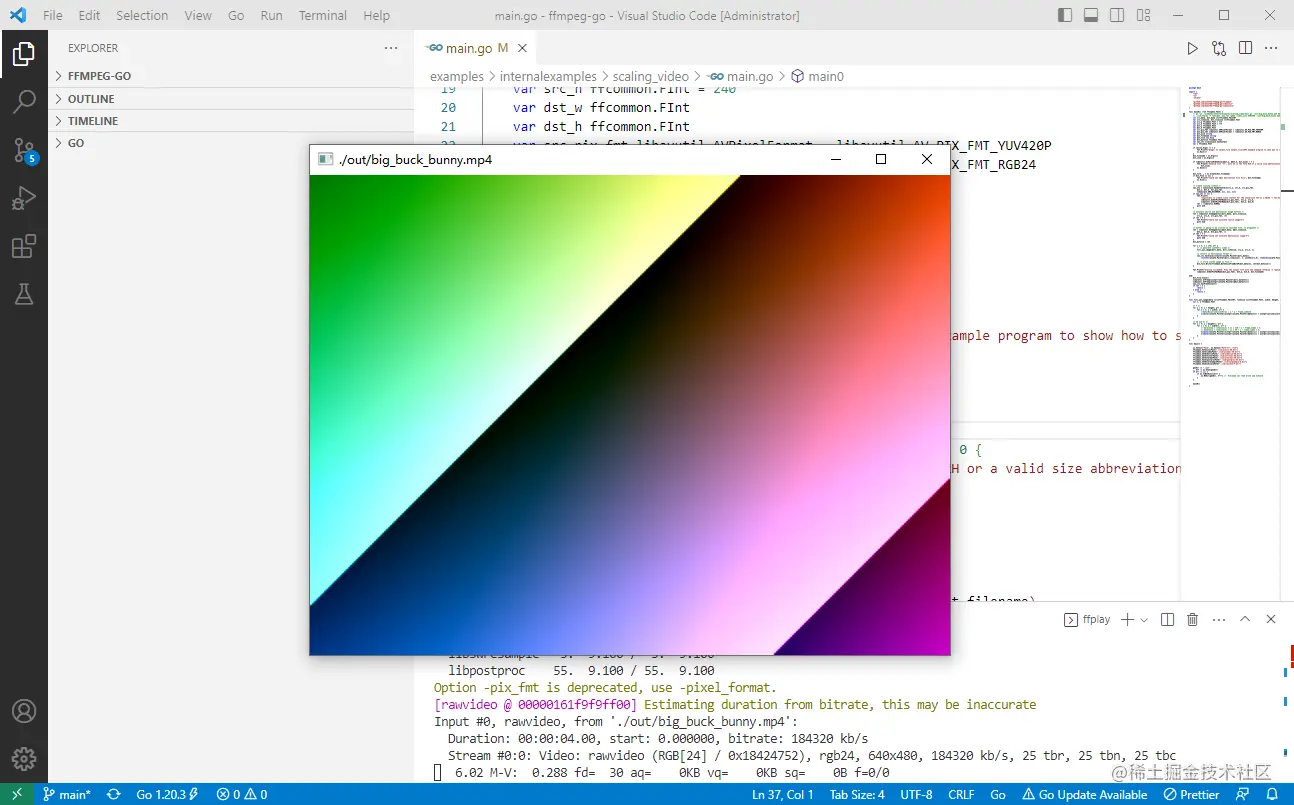Open remote window indicator in status bar
1294x805 pixels.
[x=17, y=794]
